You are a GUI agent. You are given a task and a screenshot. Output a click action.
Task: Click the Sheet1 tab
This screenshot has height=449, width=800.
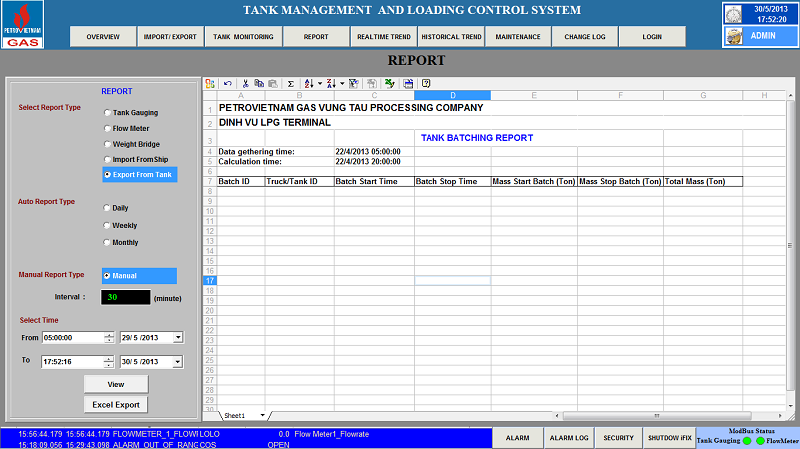(x=235, y=415)
